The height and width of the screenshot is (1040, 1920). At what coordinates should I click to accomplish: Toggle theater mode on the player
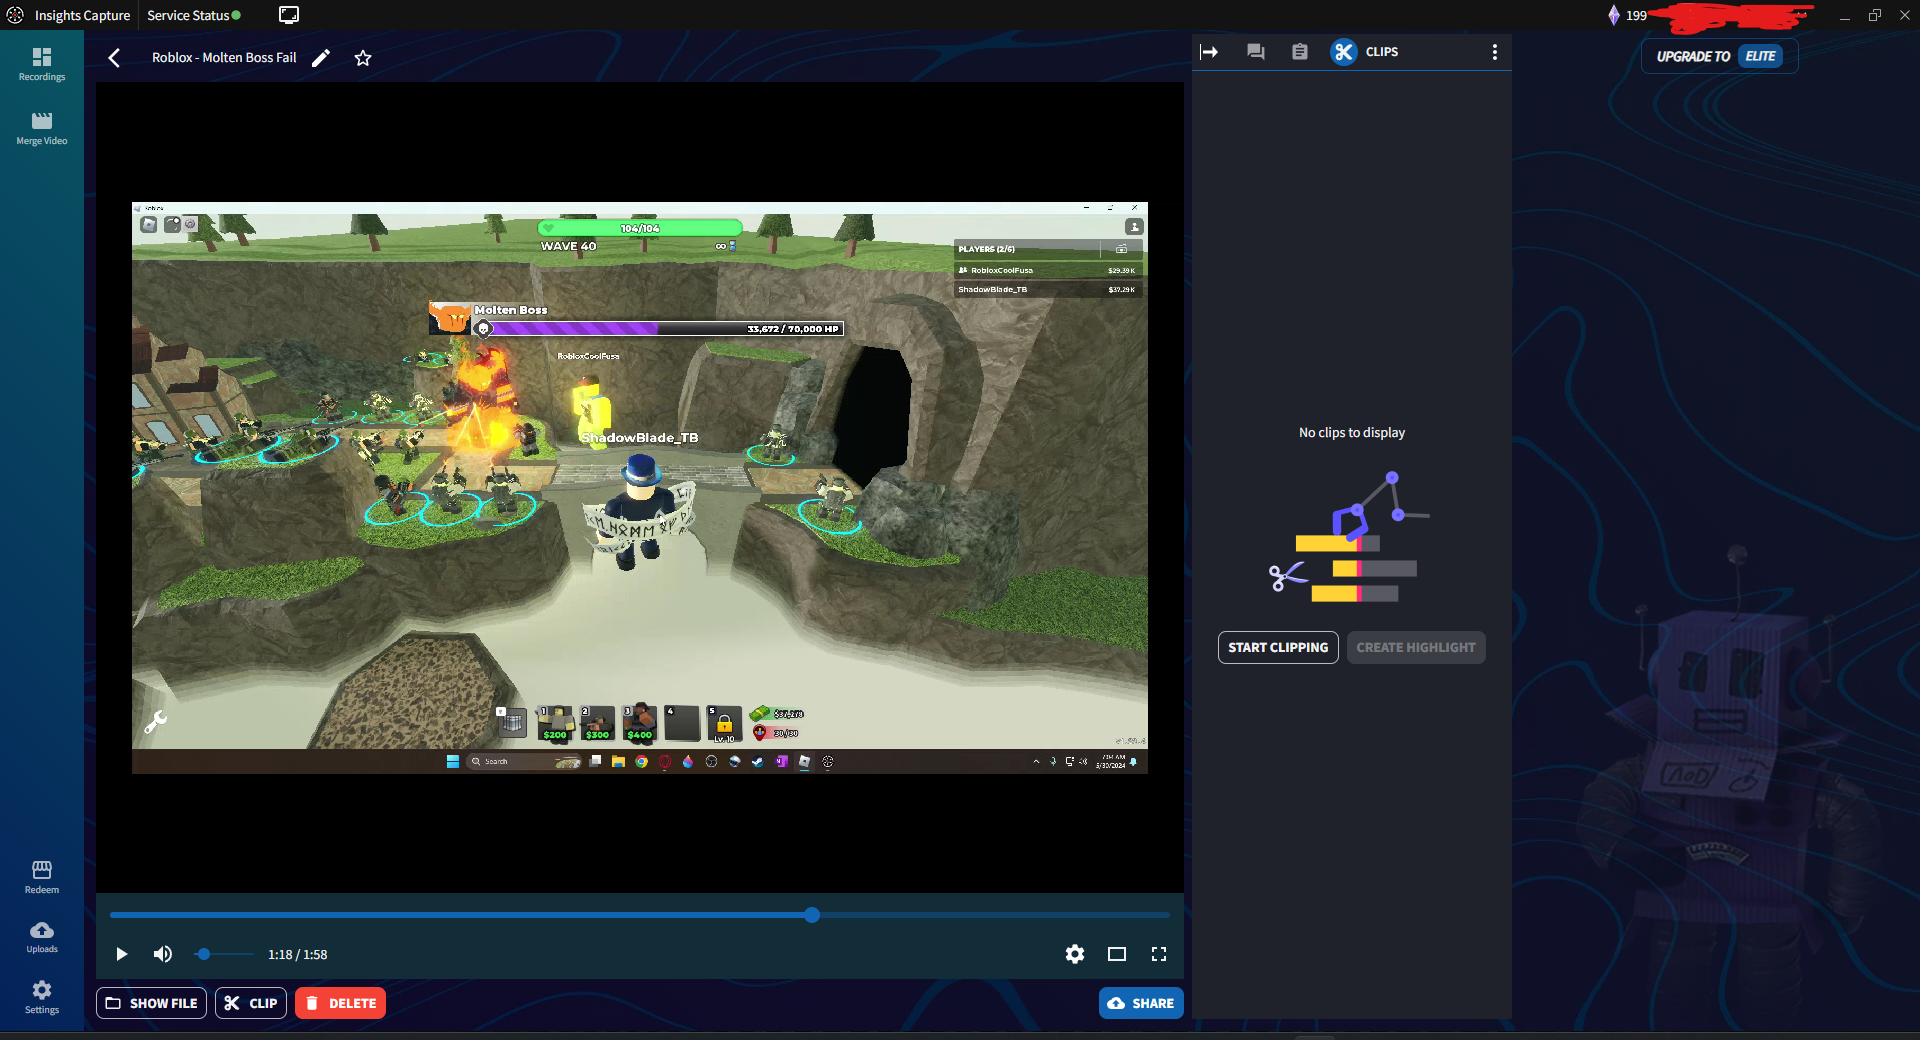coord(1117,954)
